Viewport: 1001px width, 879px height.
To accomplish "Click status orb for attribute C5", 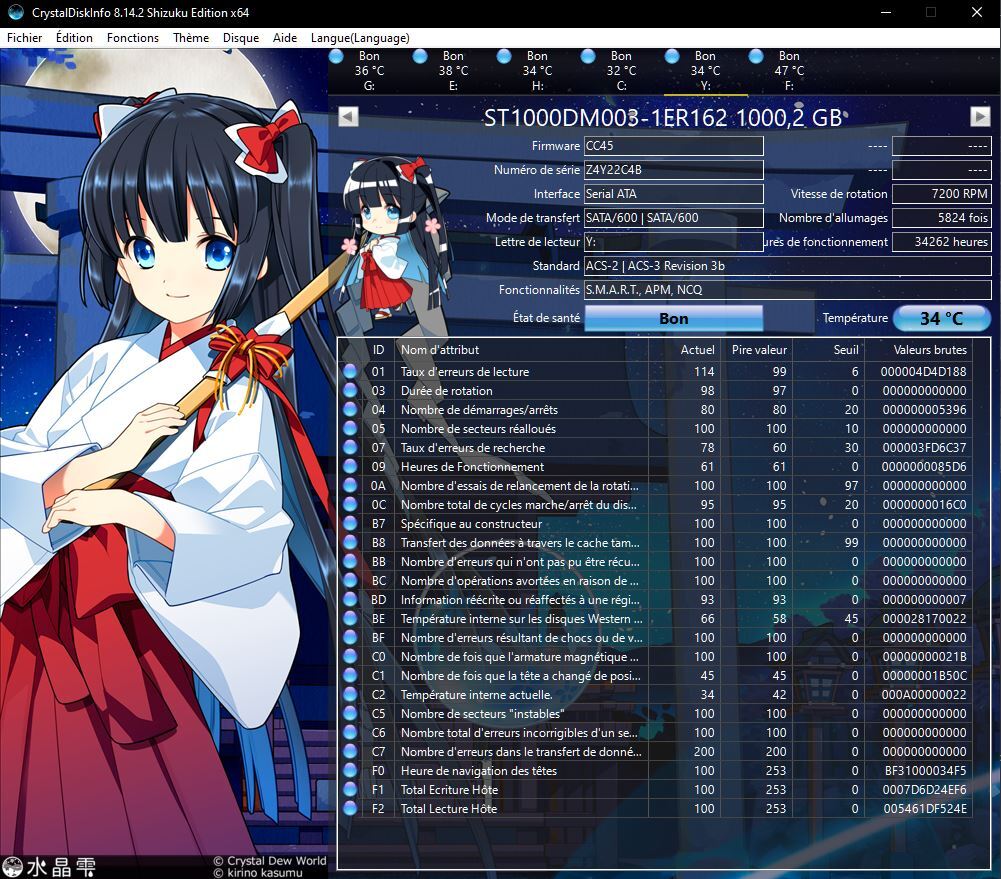I will click(x=350, y=714).
